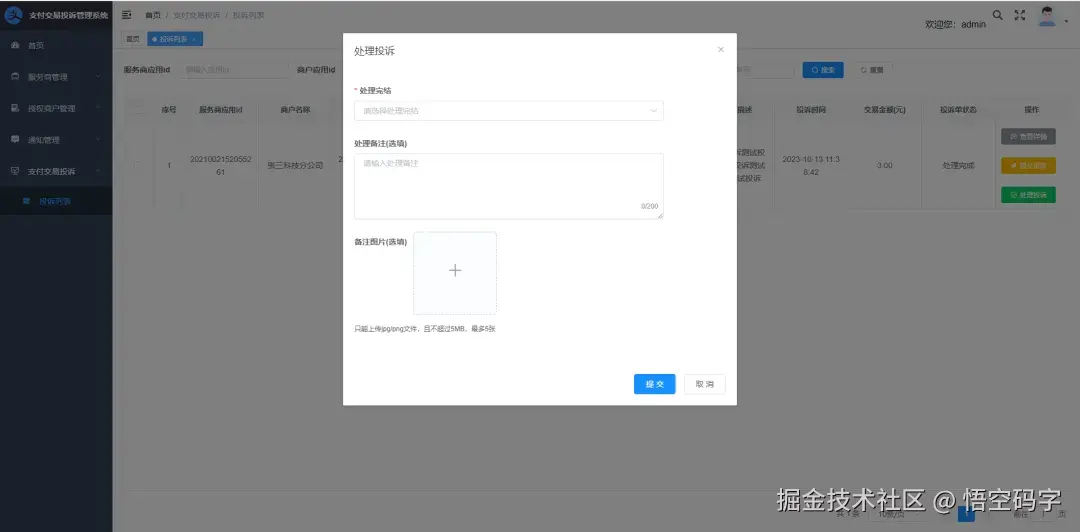Close the 投诉列表 page tab
Screen dimensions: 1080x532
(194, 39)
